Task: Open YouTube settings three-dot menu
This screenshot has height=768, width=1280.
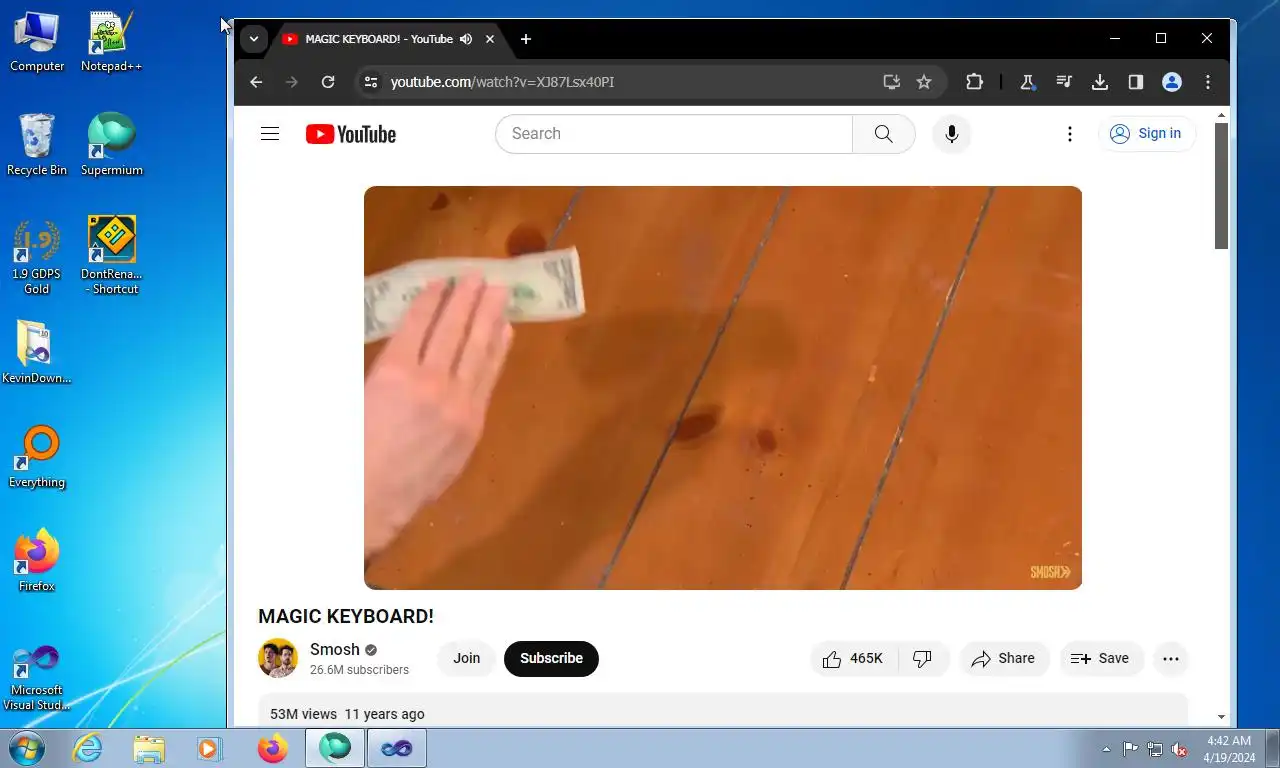Action: (1070, 134)
